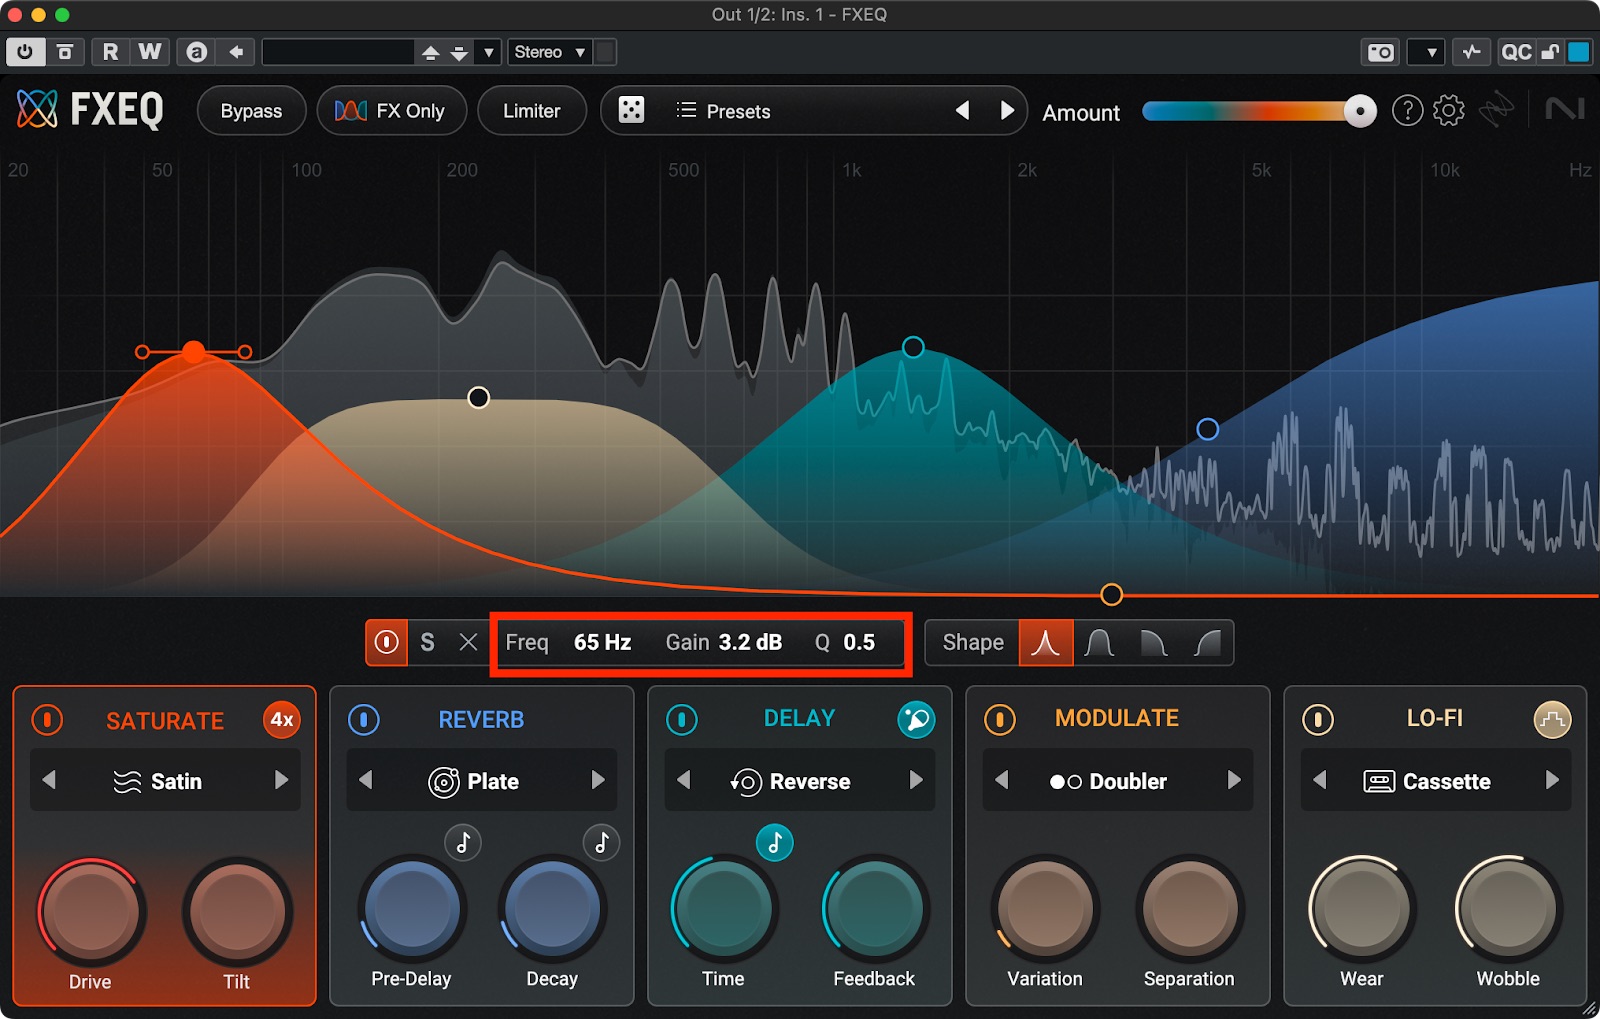Select previous lo-fi type before Cassette
The height and width of the screenshot is (1019, 1600).
pos(1320,780)
